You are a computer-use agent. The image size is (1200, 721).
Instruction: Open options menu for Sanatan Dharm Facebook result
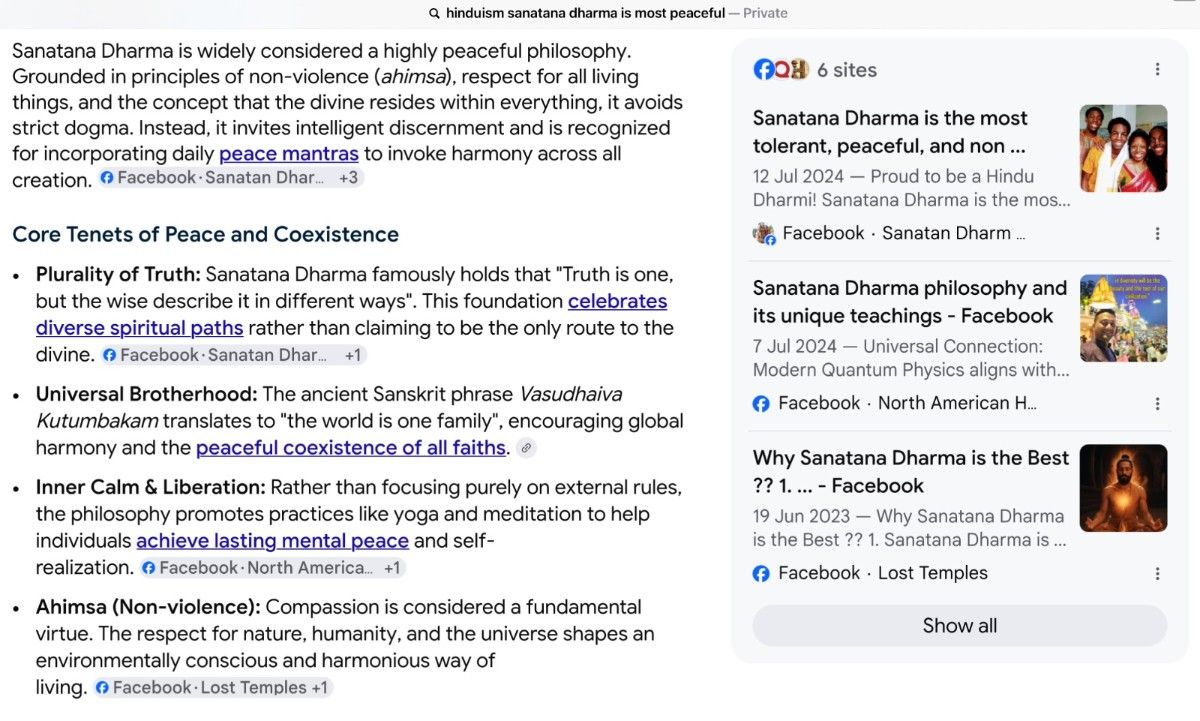(1157, 233)
